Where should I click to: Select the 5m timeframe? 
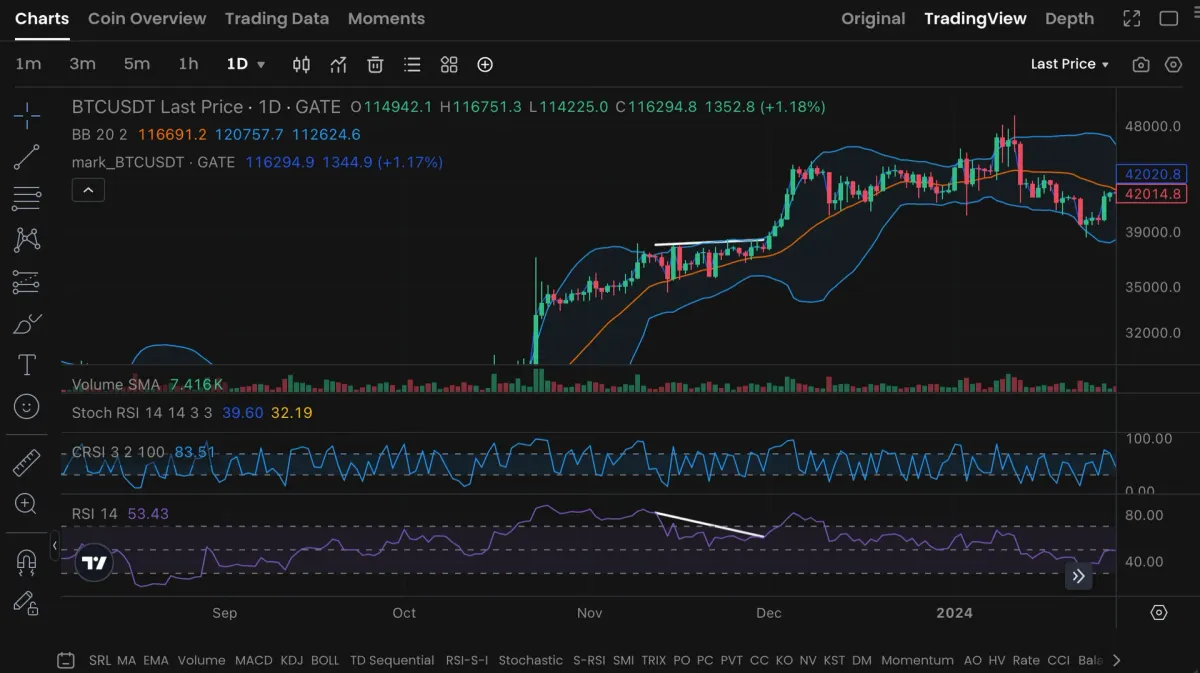[x=137, y=64]
